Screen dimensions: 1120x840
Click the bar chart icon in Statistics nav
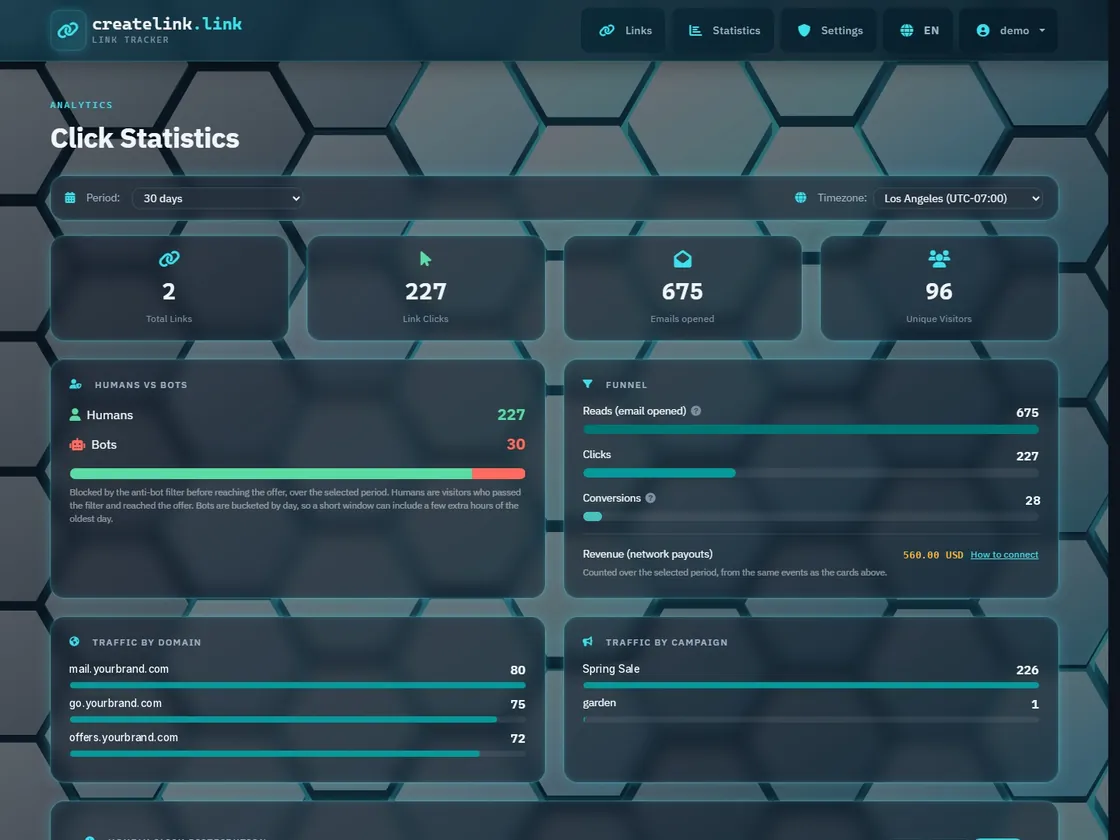point(694,30)
